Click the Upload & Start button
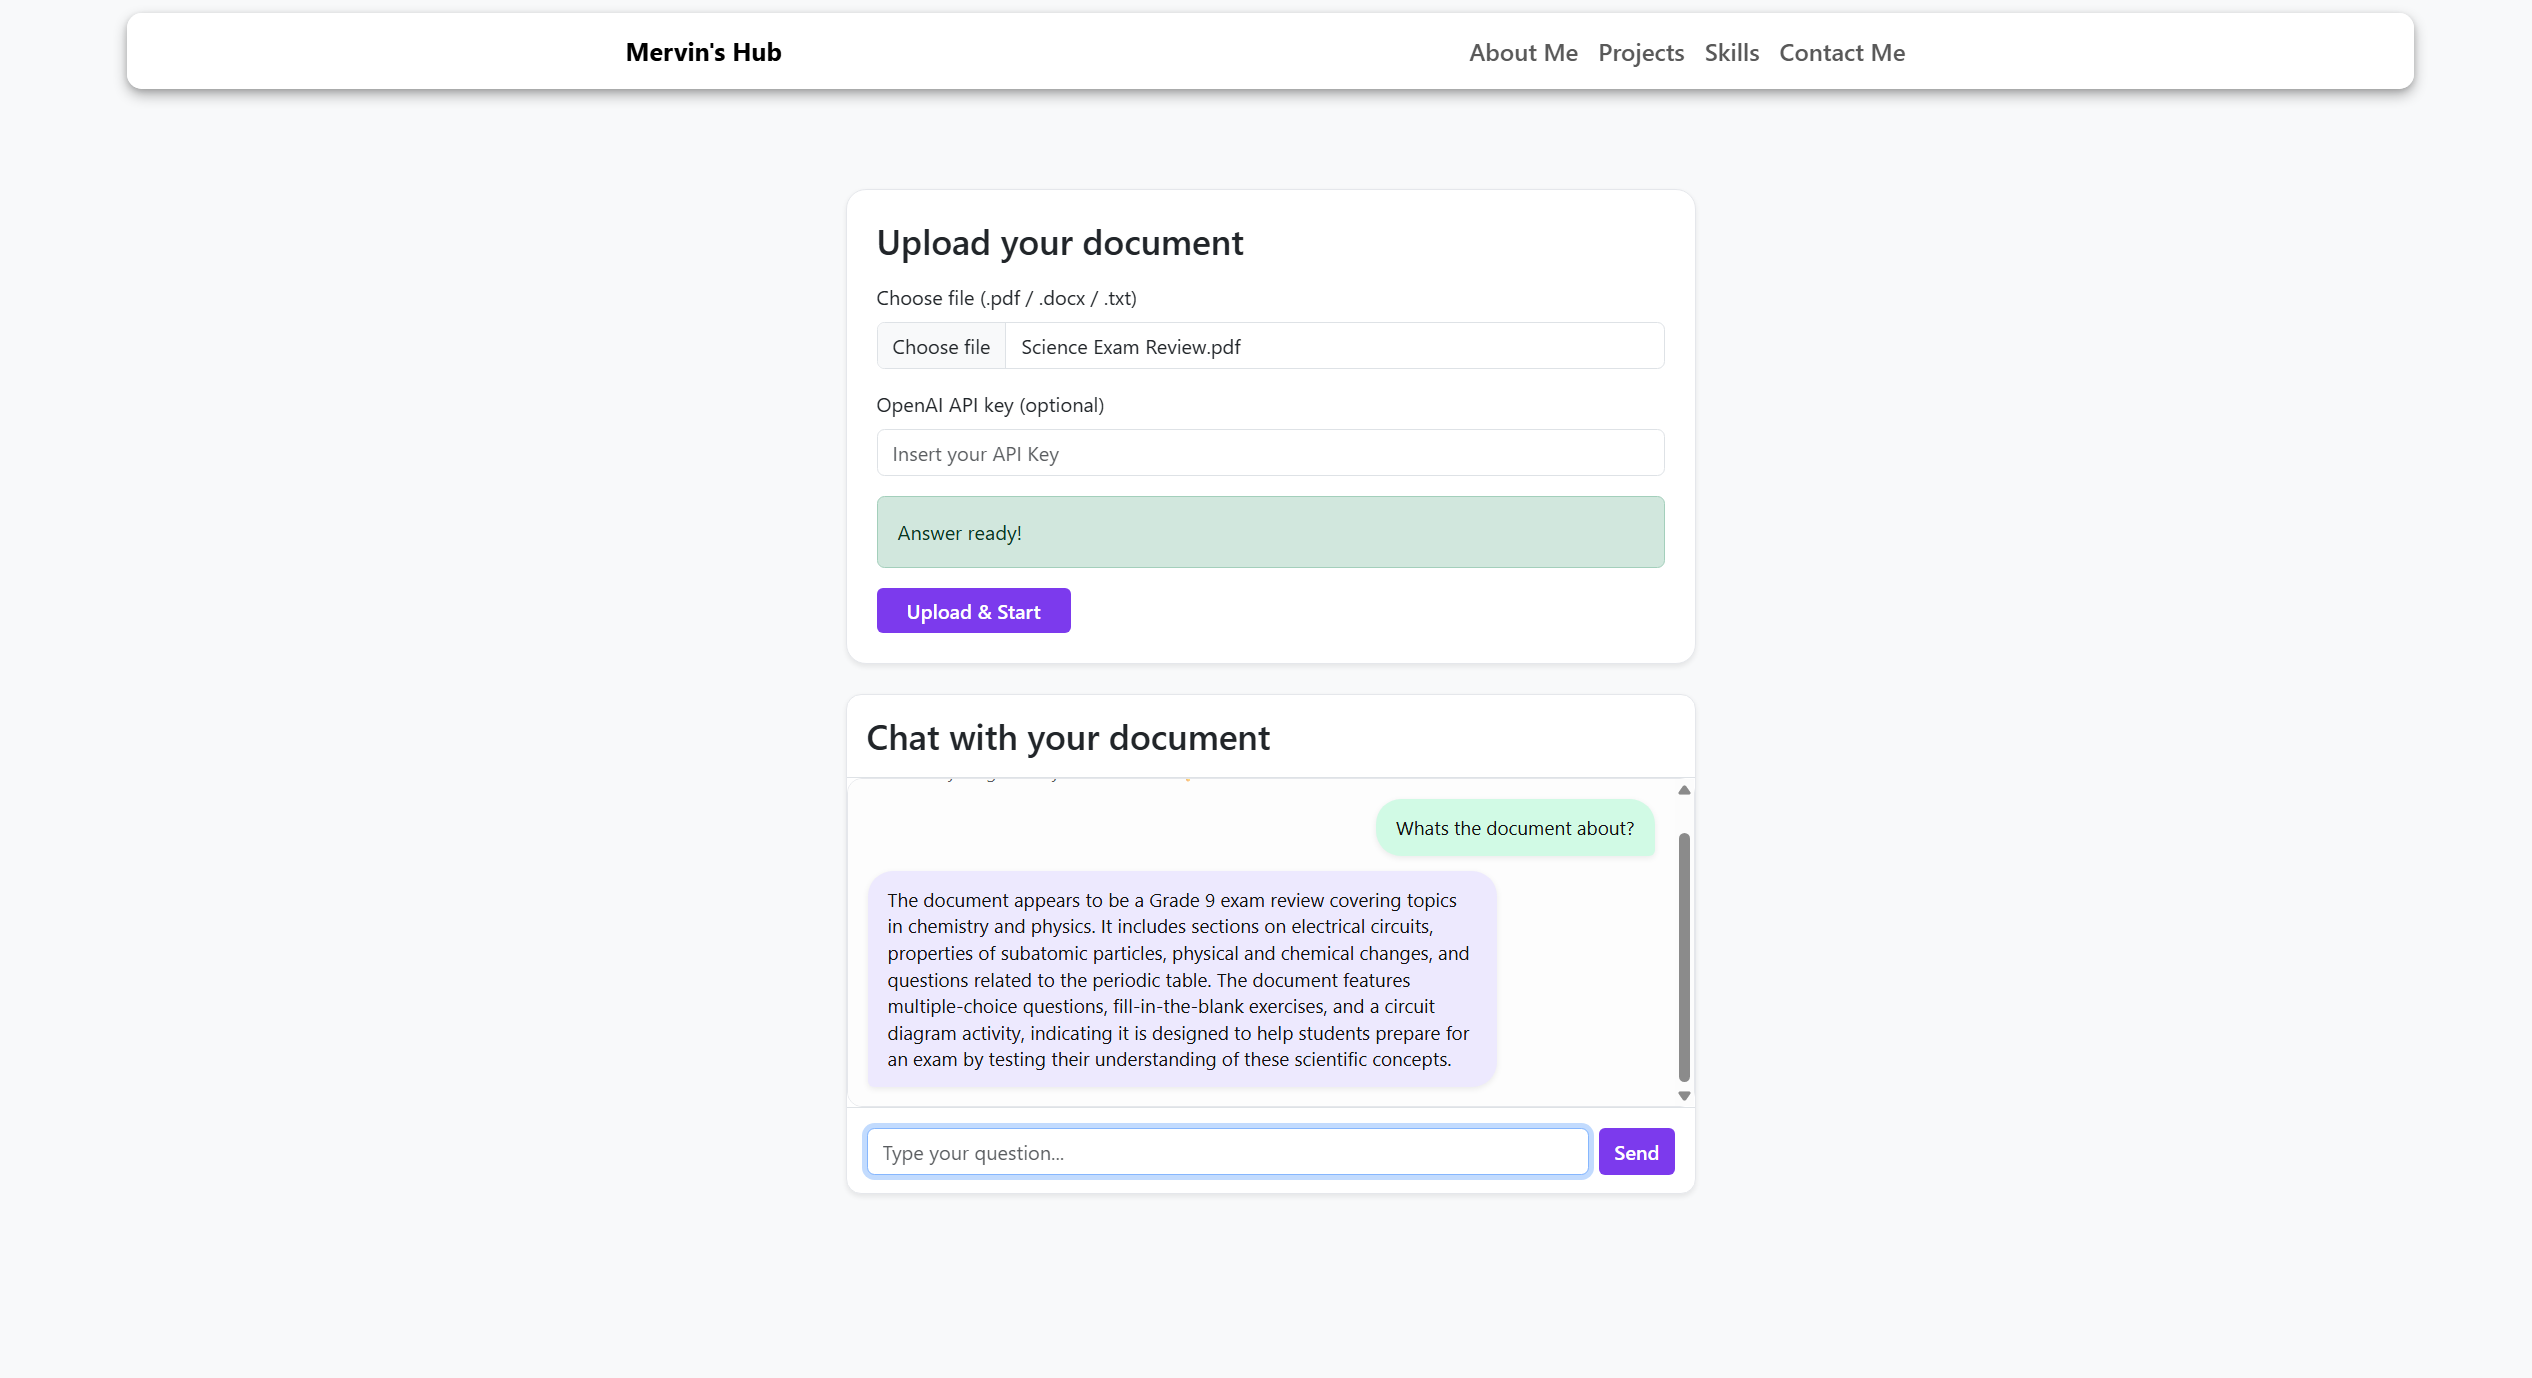Image resolution: width=2532 pixels, height=1378 pixels. [973, 611]
